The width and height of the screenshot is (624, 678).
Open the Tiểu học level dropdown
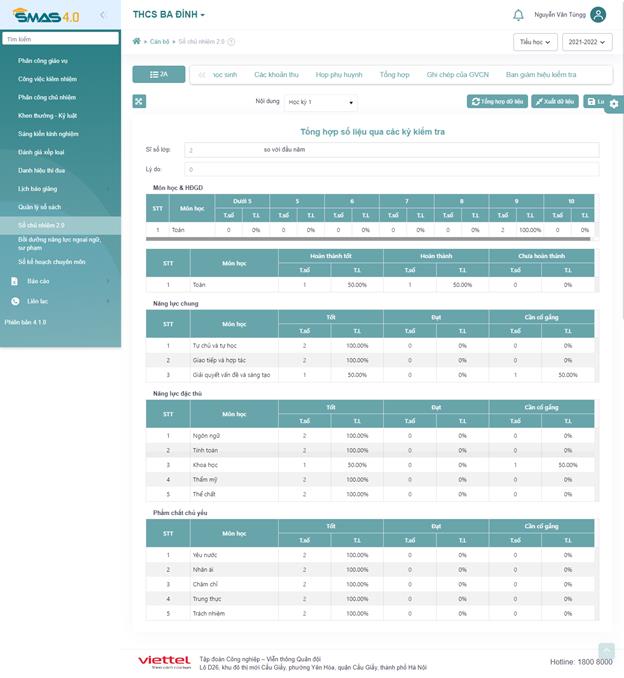coord(535,42)
